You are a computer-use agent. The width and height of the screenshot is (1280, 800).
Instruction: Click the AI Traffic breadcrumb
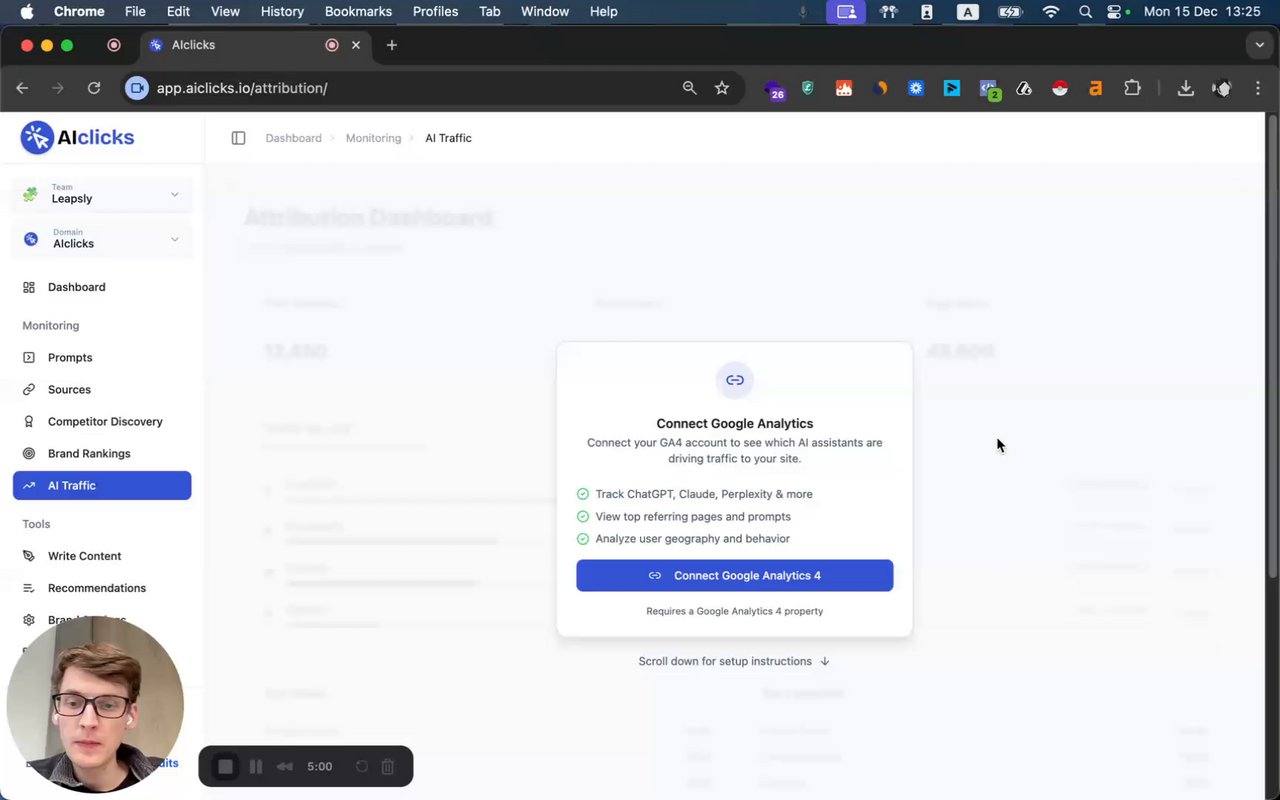[448, 138]
